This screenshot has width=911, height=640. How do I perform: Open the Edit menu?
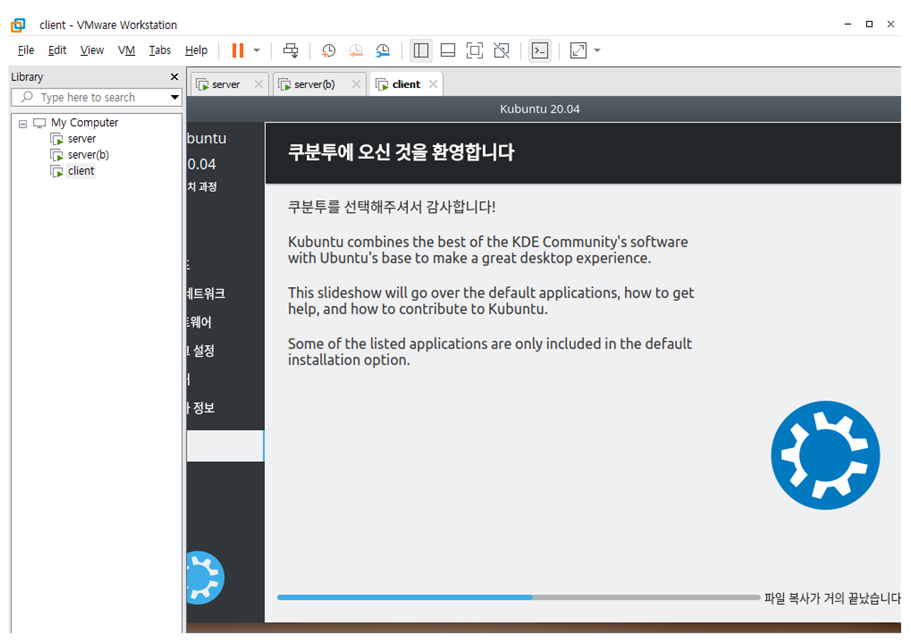[x=57, y=51]
